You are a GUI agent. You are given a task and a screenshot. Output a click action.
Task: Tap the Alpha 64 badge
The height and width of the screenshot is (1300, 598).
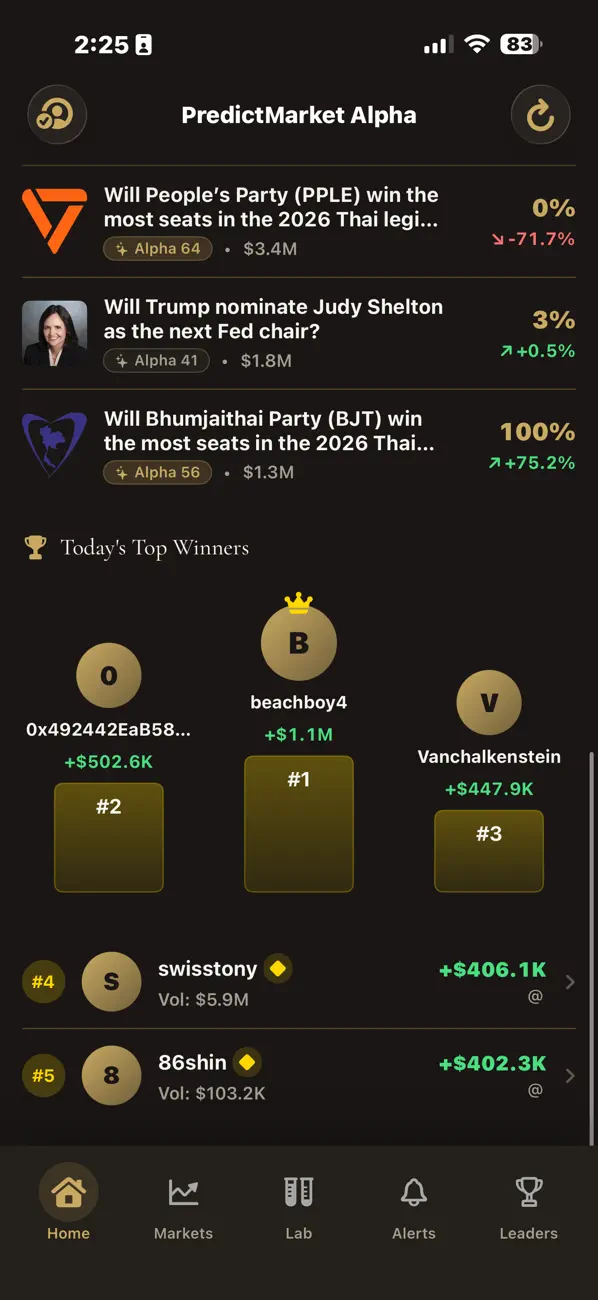pos(157,249)
